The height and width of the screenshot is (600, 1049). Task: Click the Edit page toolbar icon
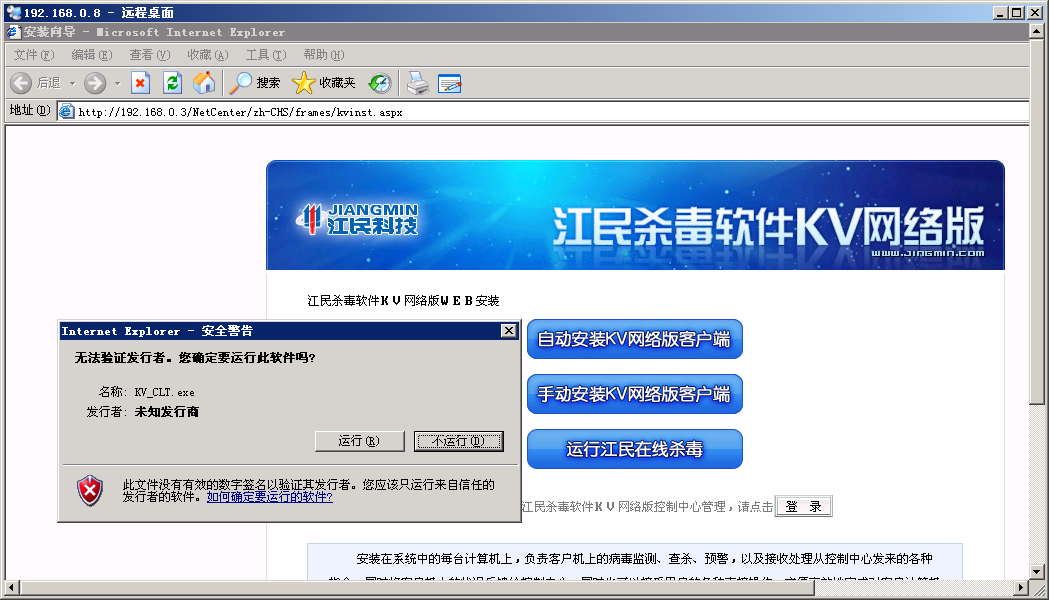point(450,84)
